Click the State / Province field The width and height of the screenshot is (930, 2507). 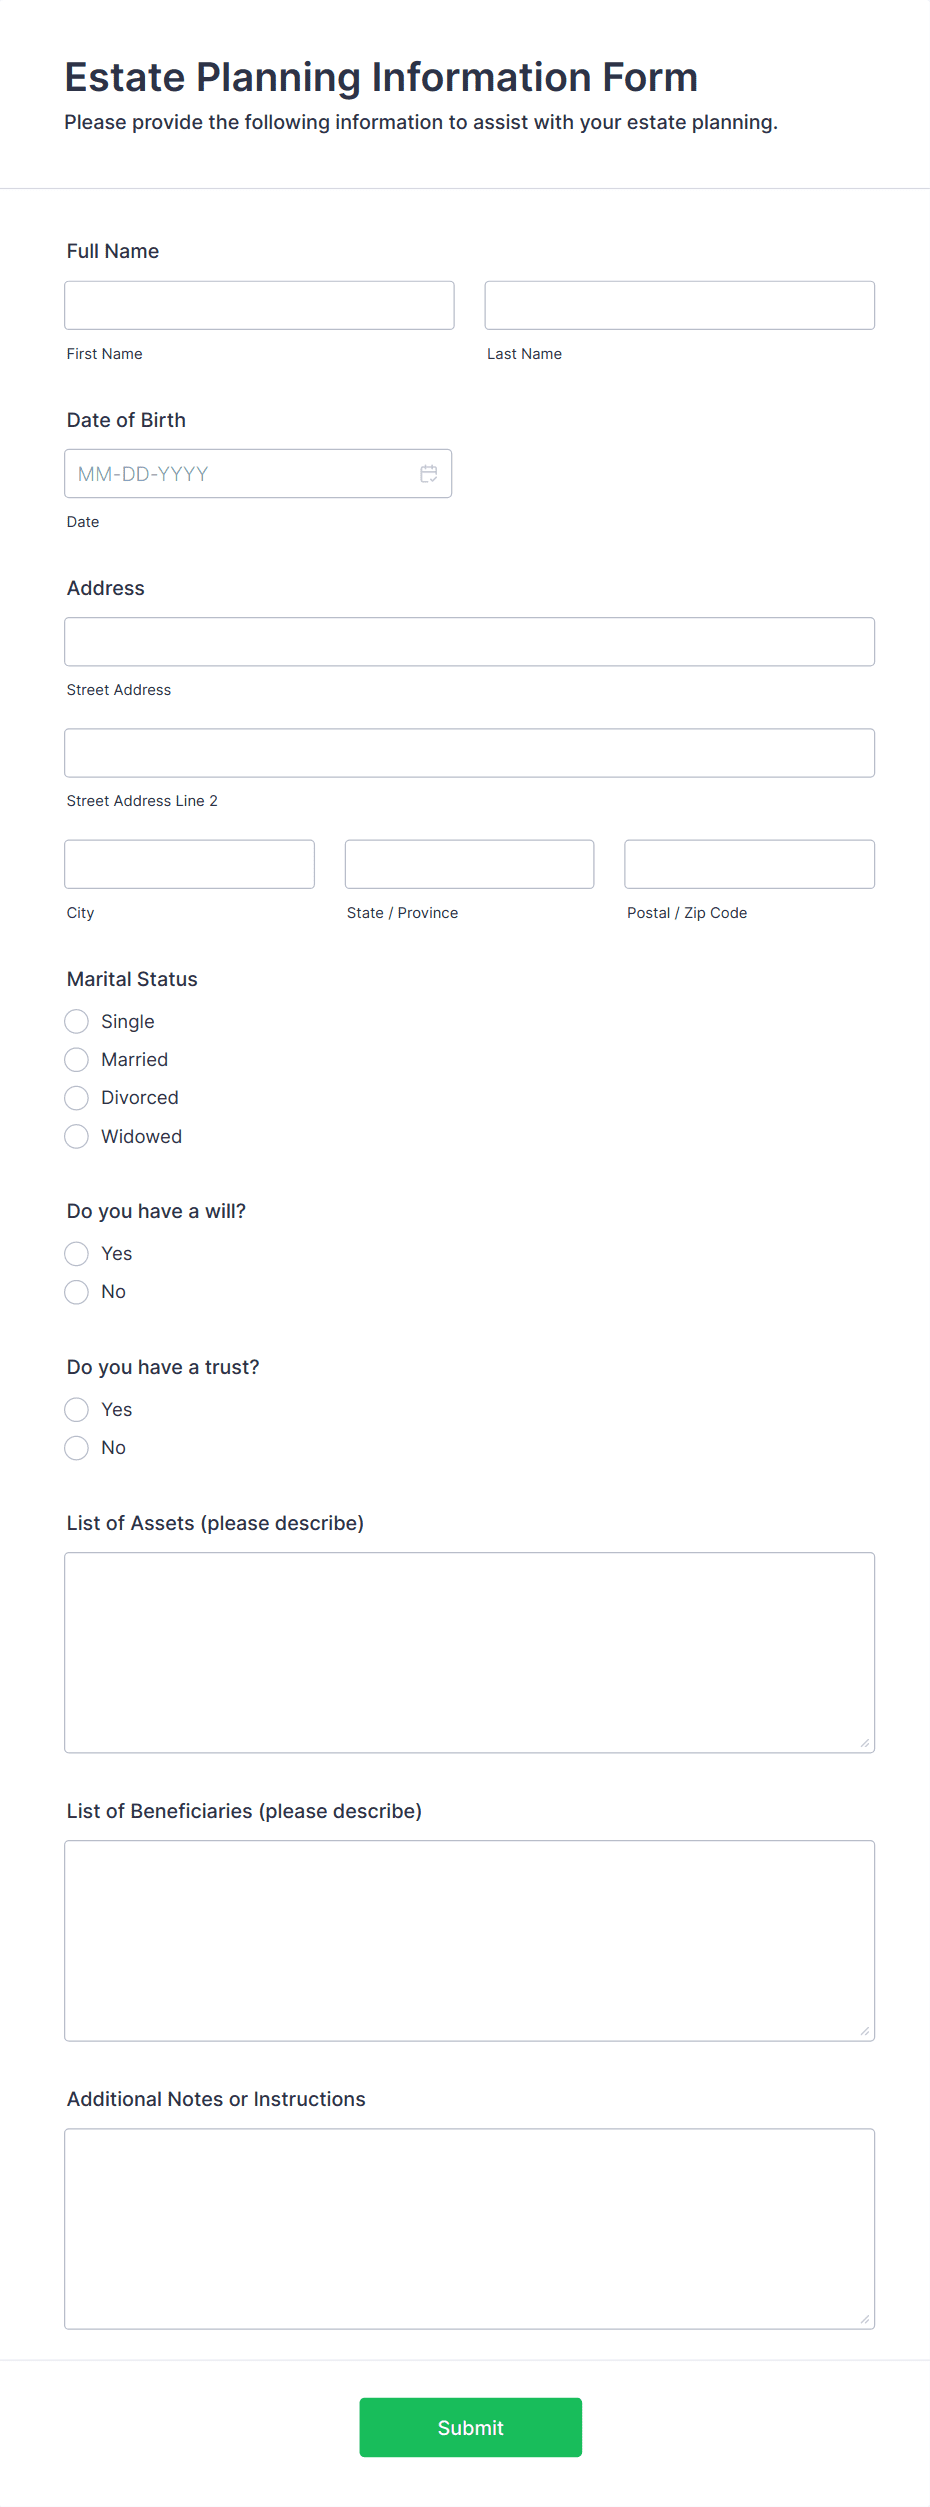pos(468,863)
